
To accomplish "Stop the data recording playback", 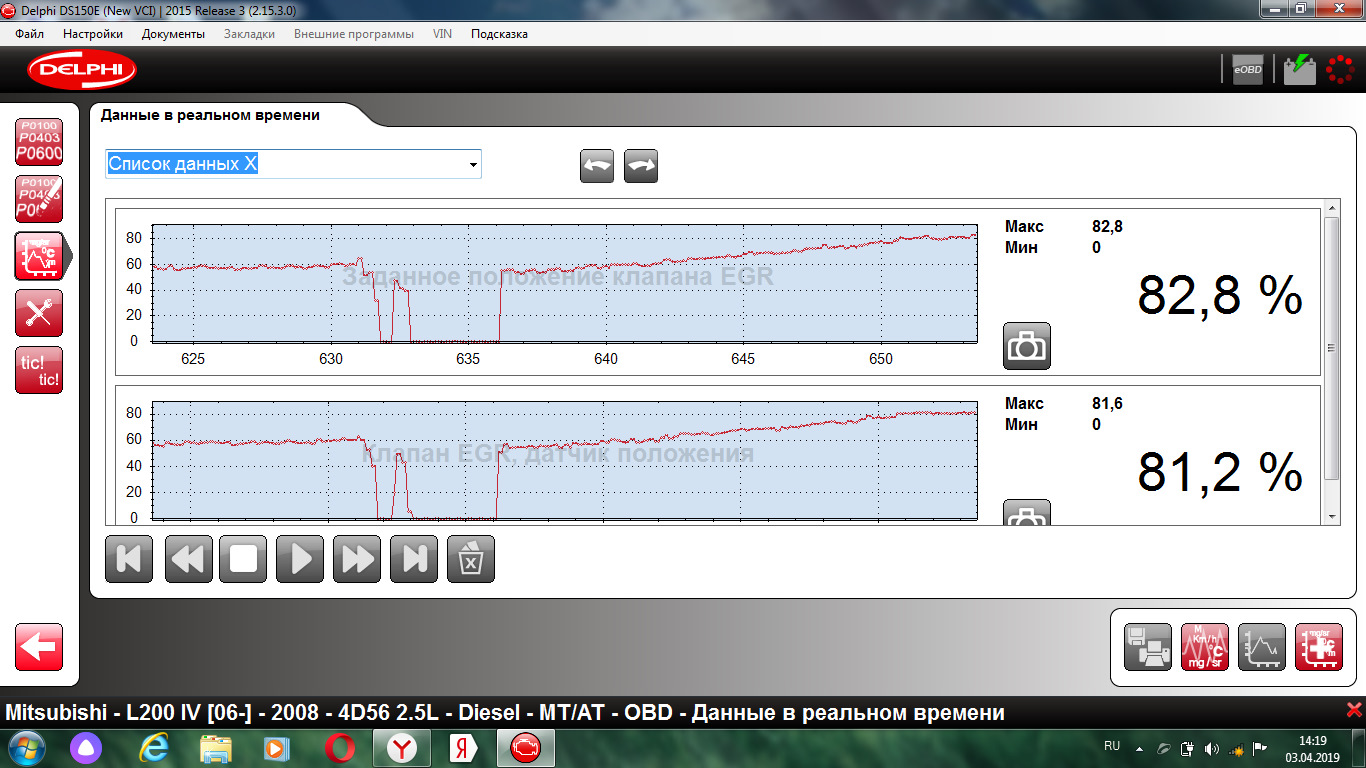I will pos(243,558).
